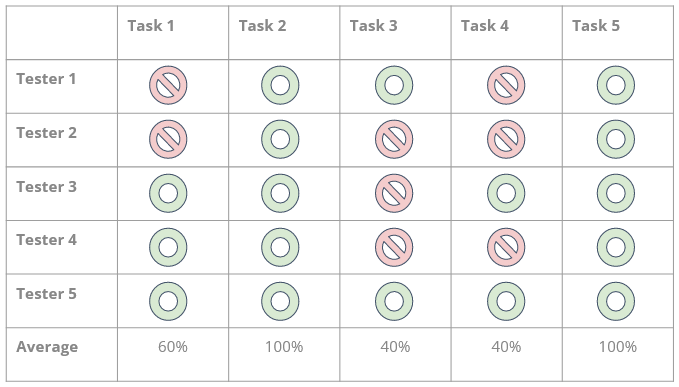This screenshot has height=387, width=679.
Task: Select Tester 5's green circle for Task 3
Action: click(394, 301)
